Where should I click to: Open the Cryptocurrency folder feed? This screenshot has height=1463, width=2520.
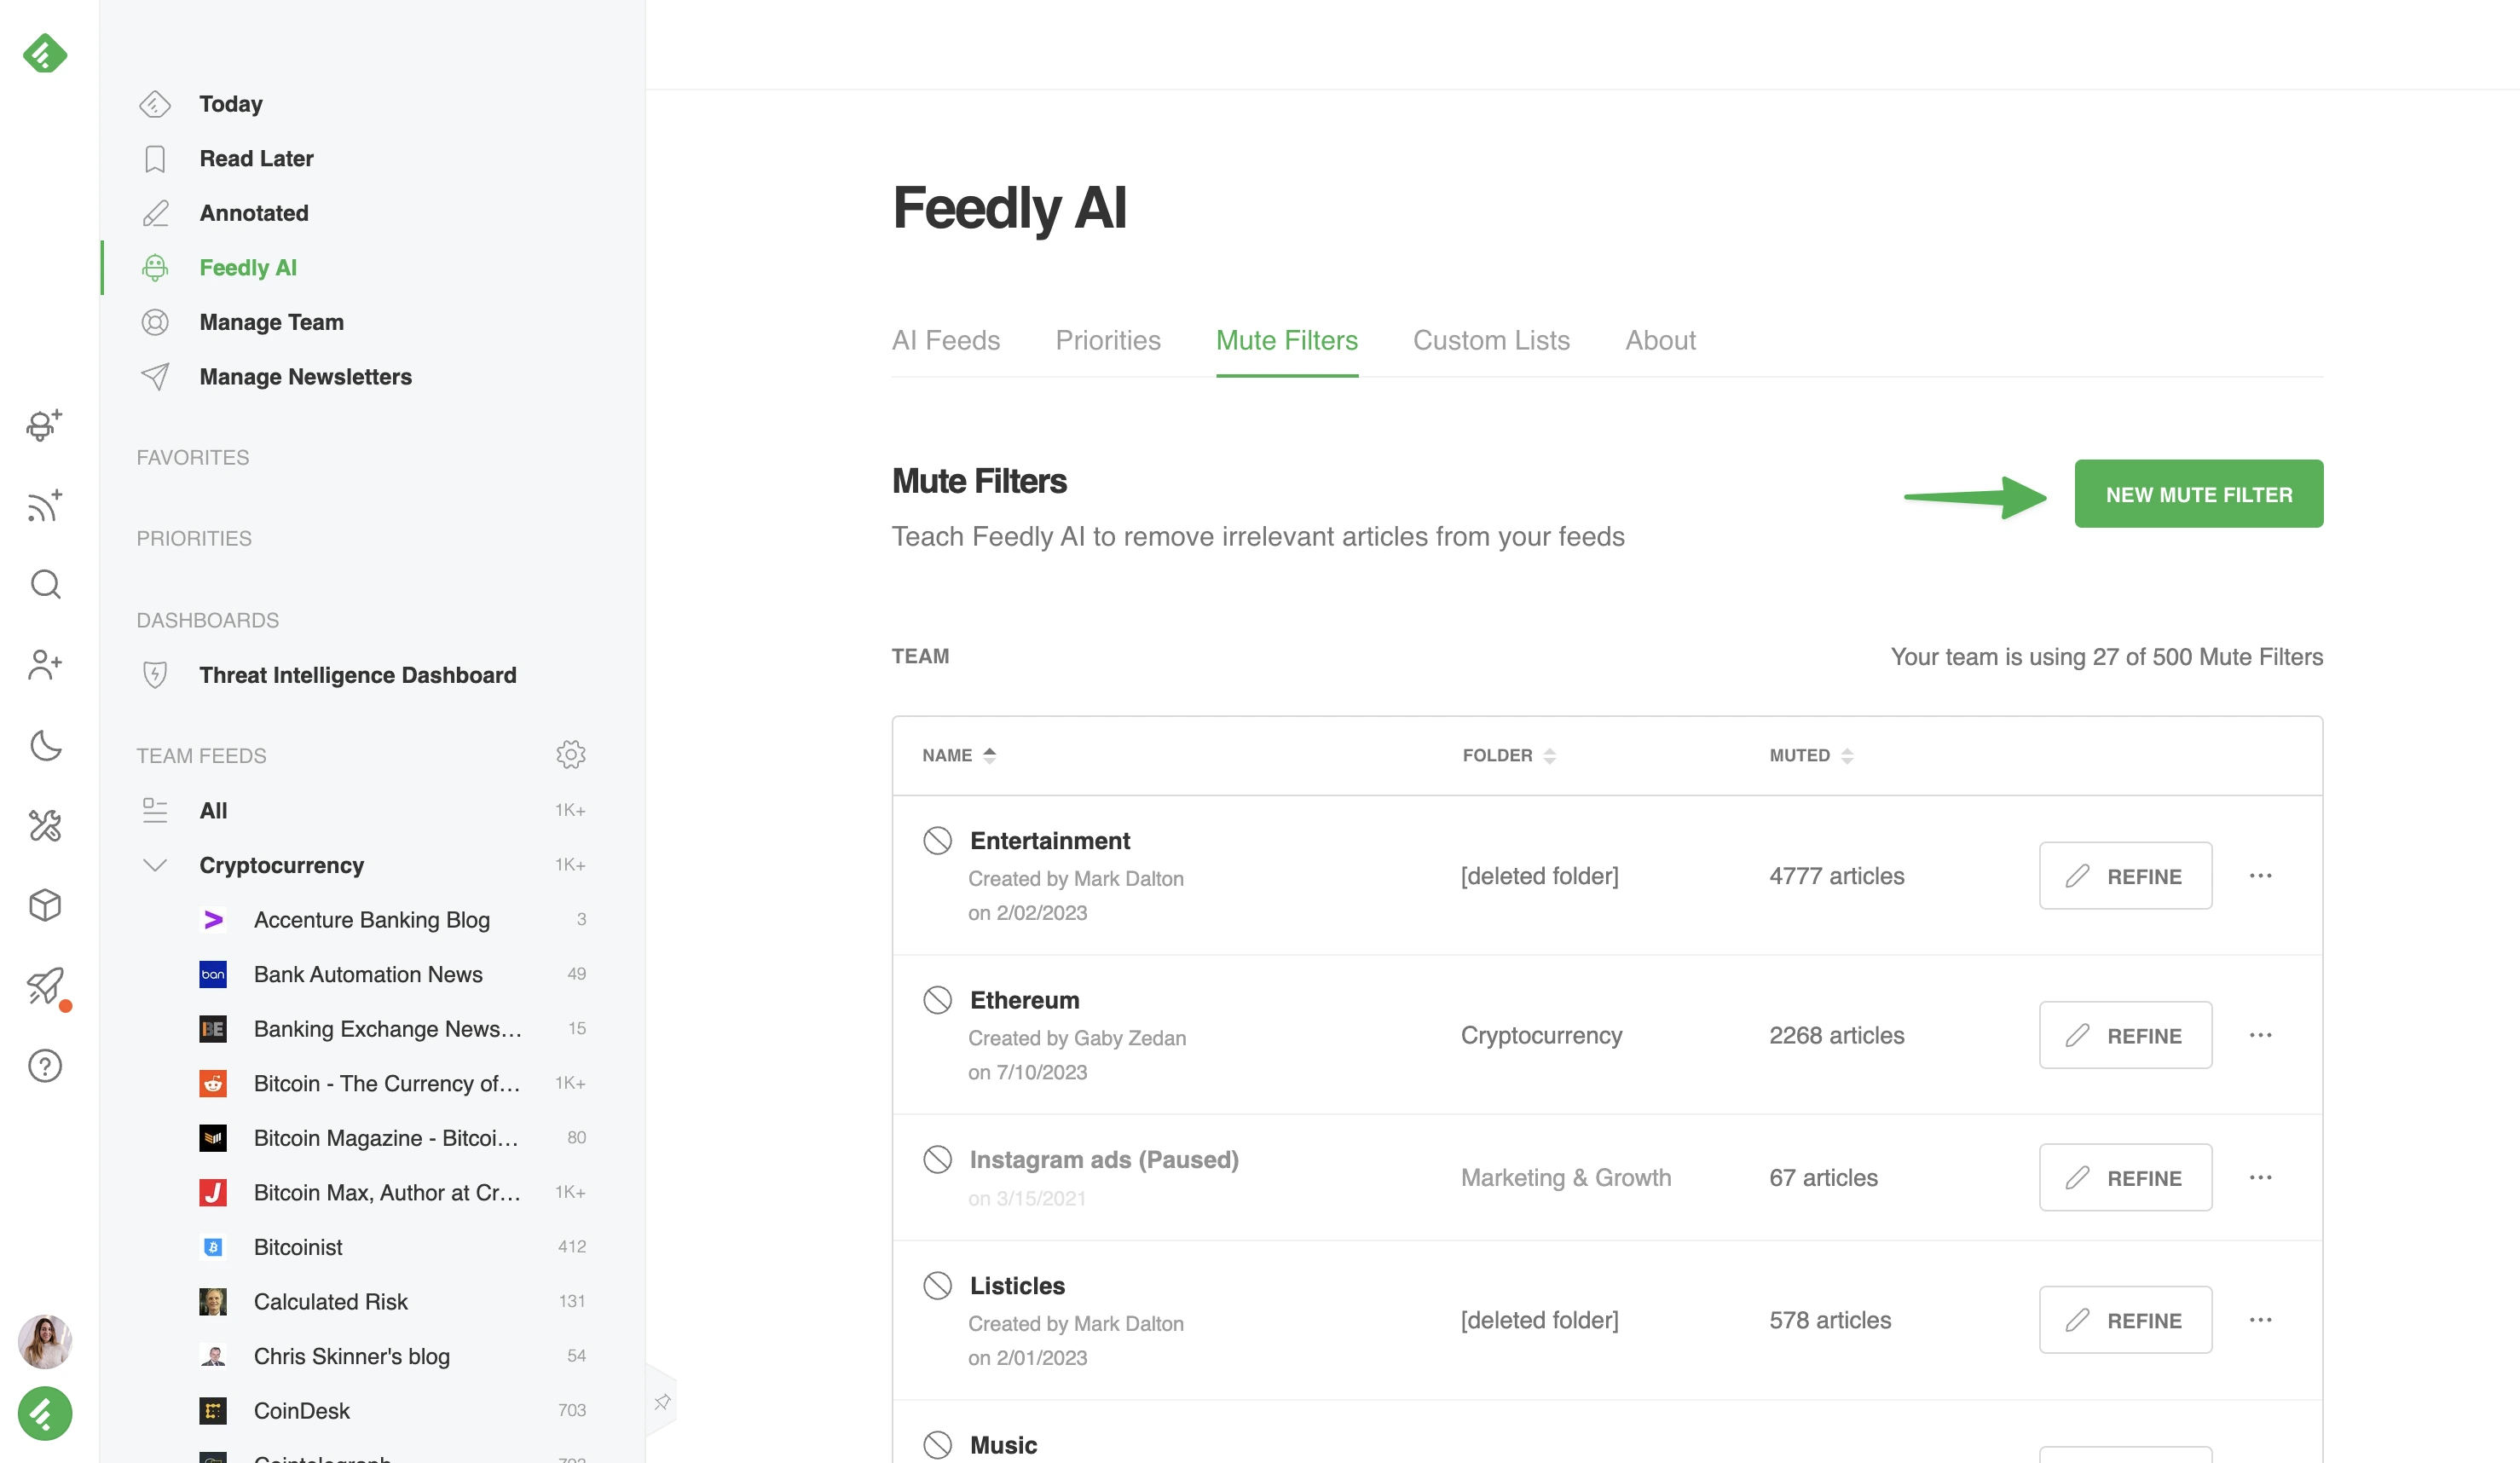(281, 865)
